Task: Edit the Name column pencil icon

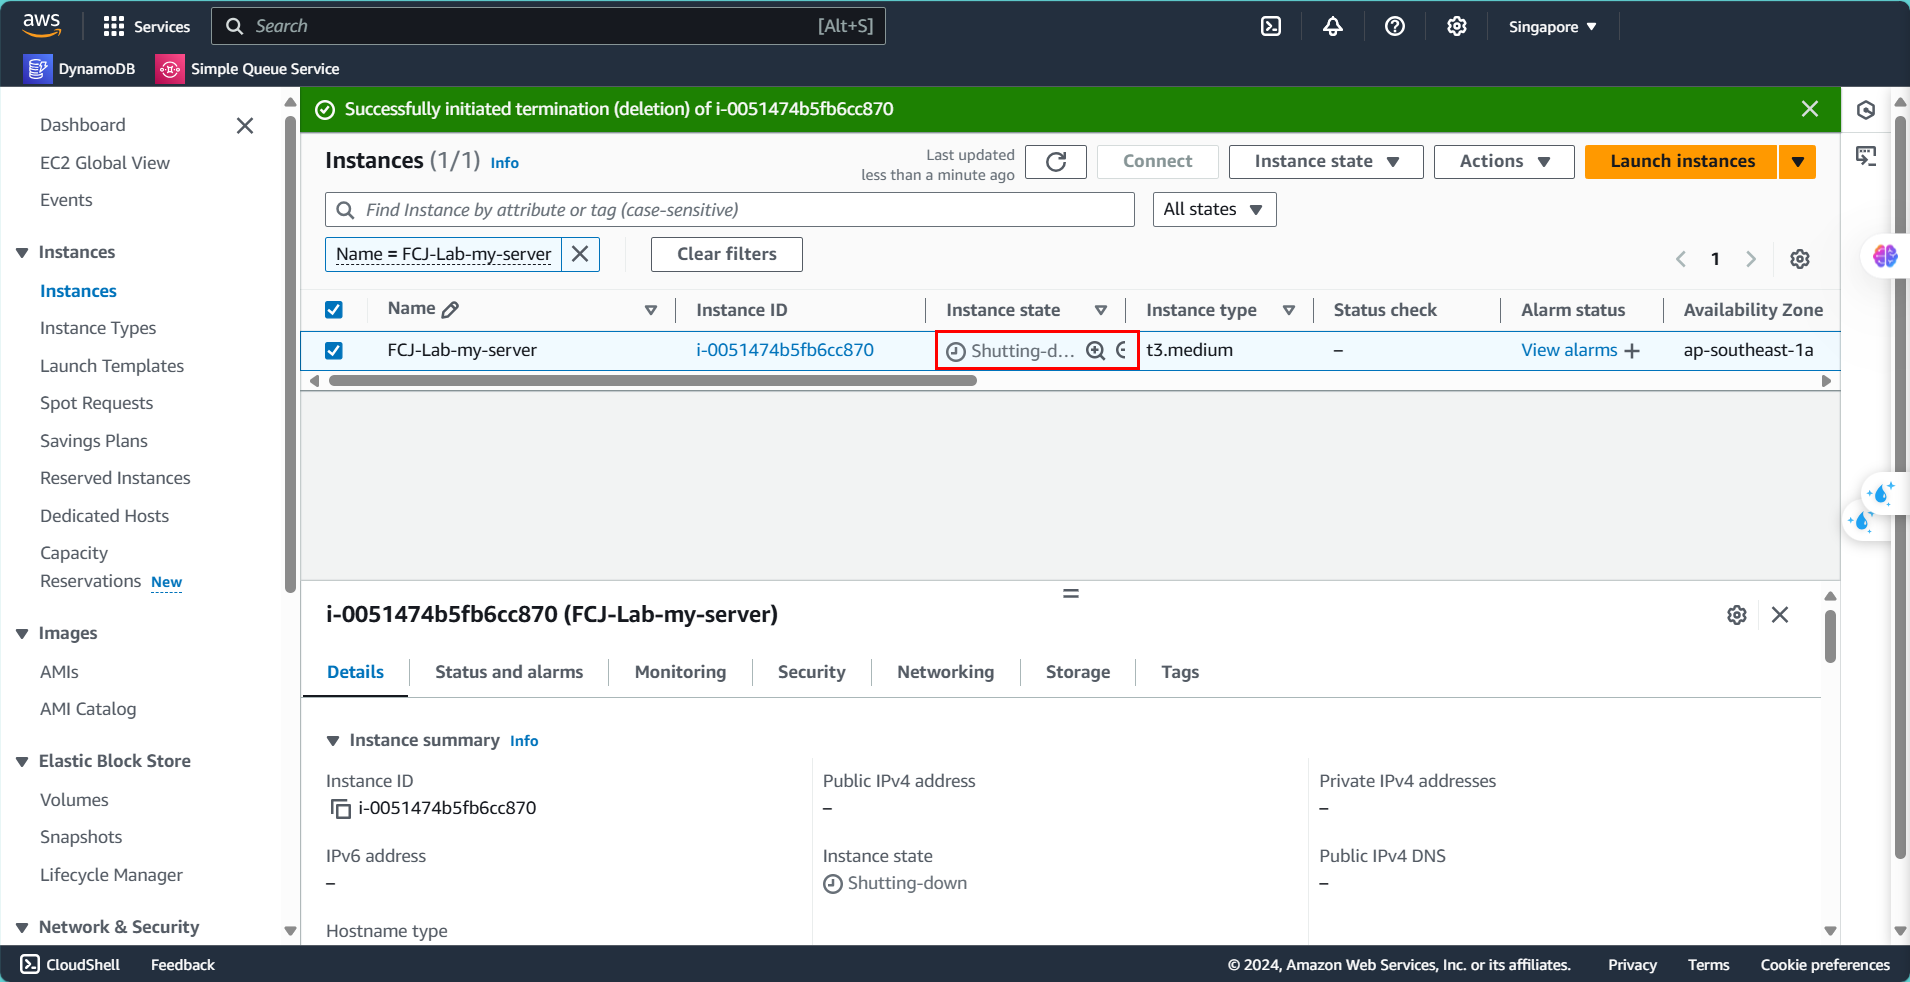Action: (451, 310)
